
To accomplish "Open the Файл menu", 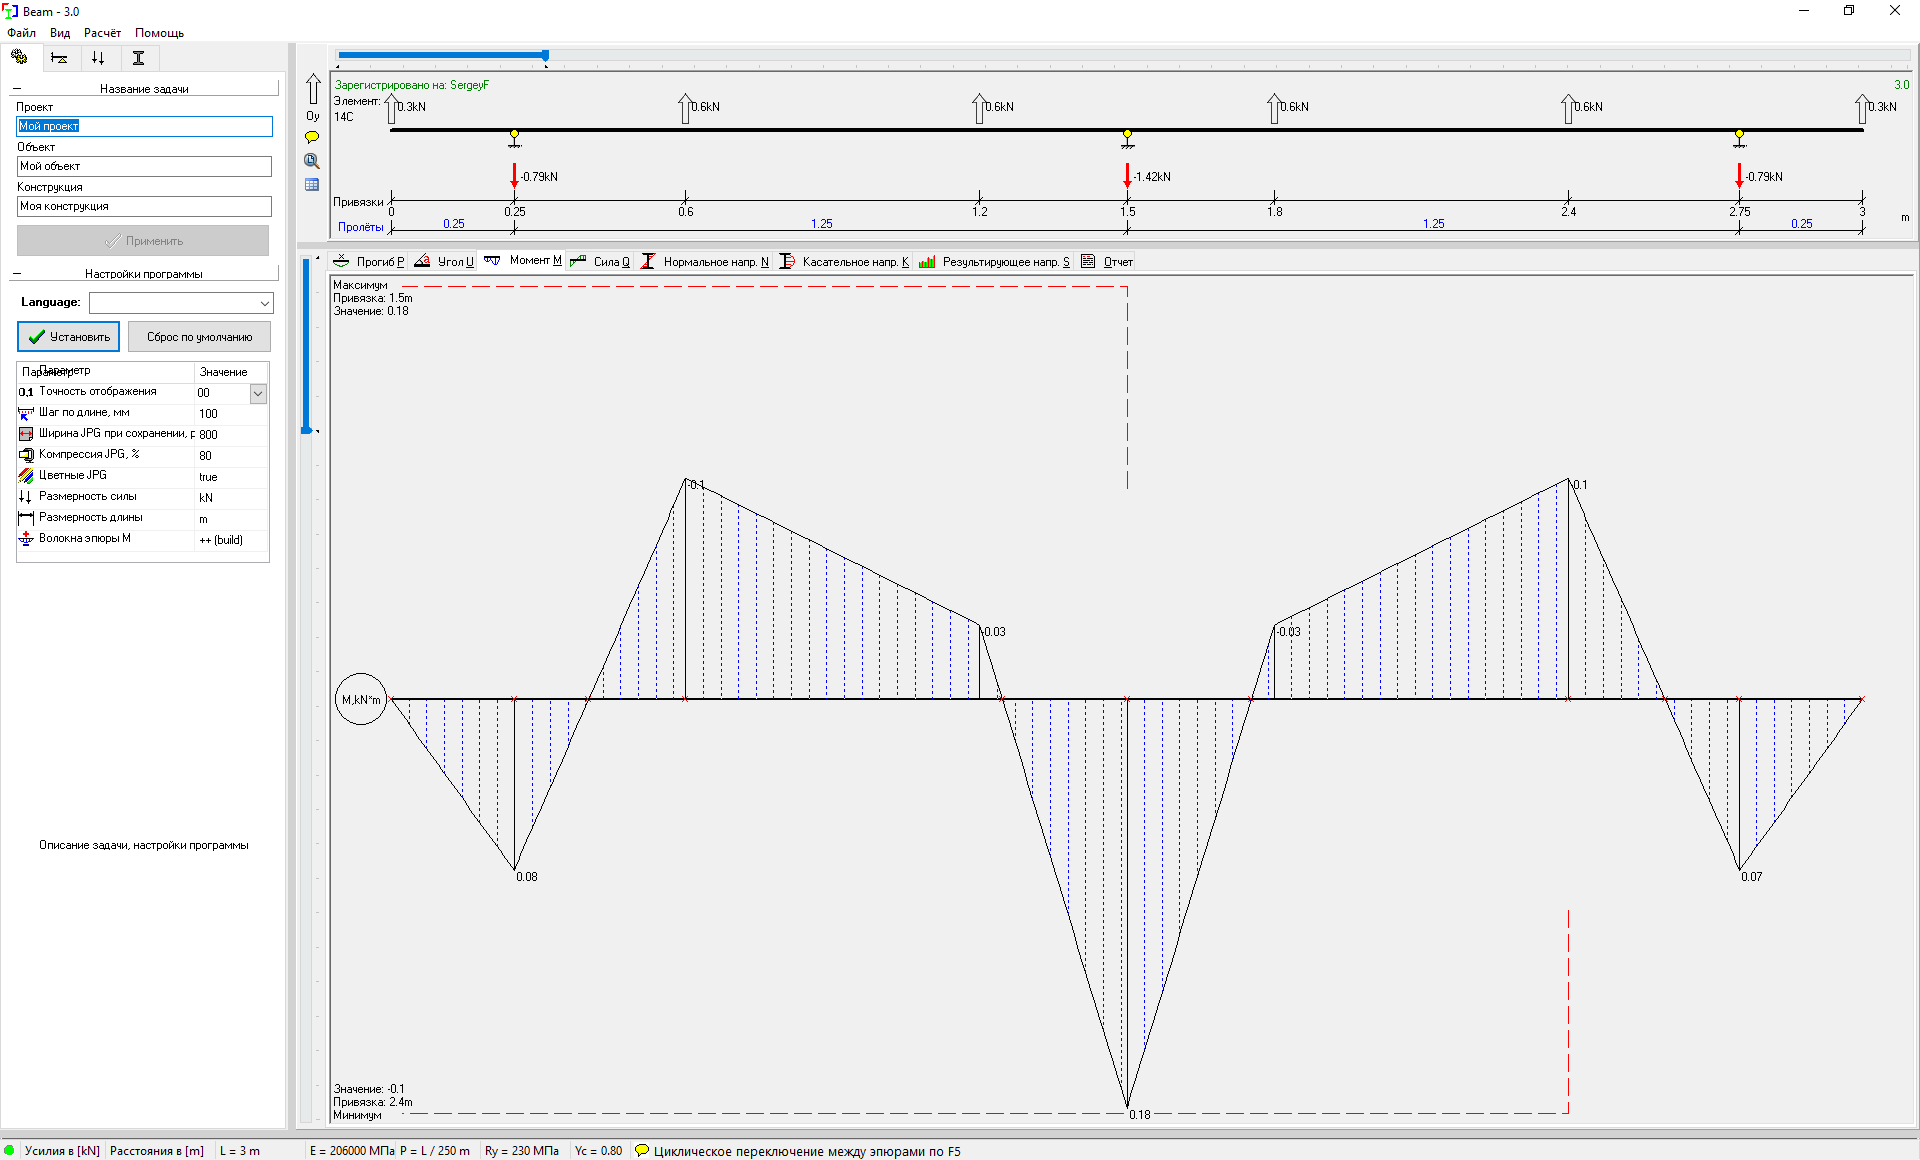I will pos(21,33).
